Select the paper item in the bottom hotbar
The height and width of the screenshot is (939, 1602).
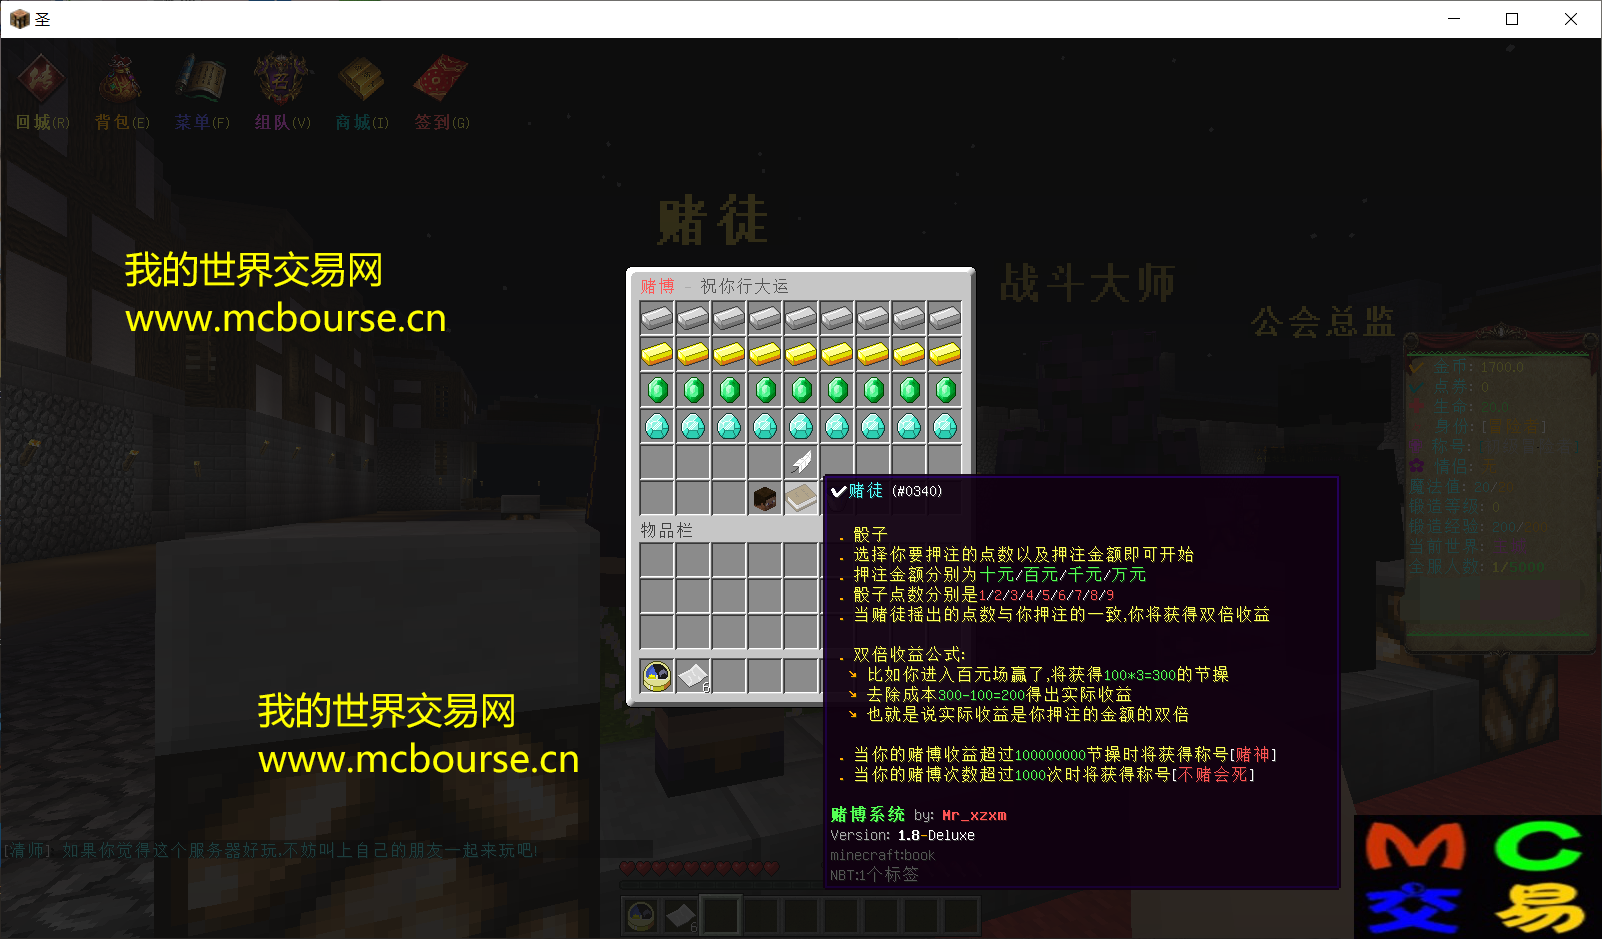pyautogui.click(x=681, y=915)
